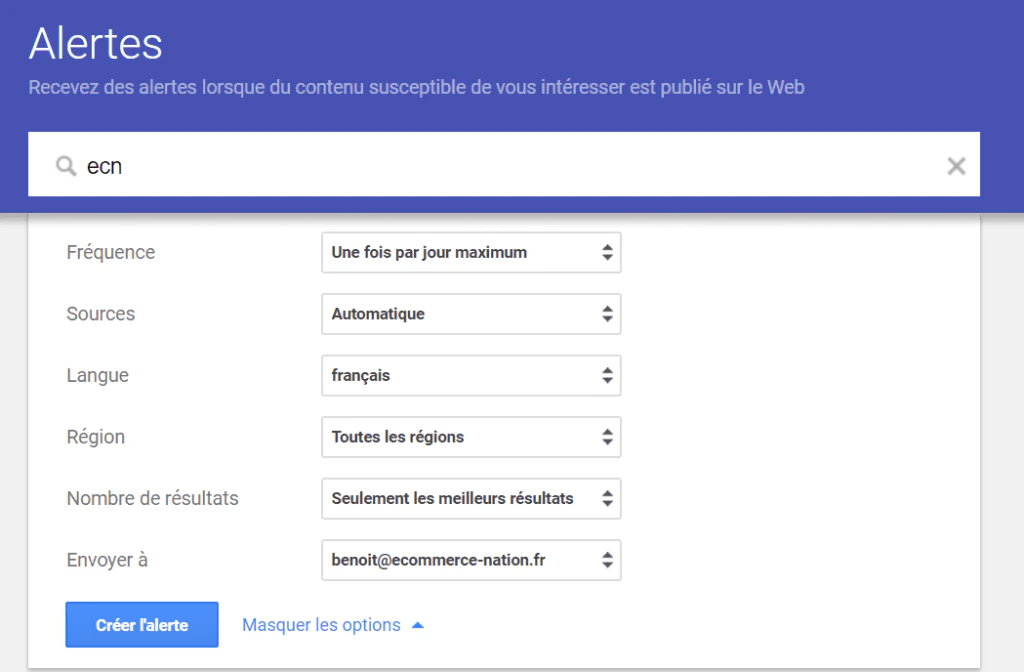Image resolution: width=1024 pixels, height=672 pixels.
Task: Open the 'français' language dropdown
Action: [471, 375]
